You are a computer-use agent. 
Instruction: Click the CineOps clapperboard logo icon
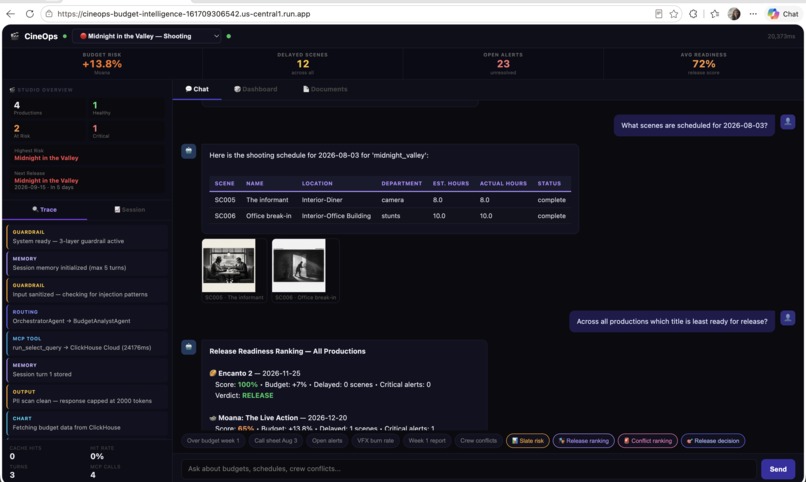click(15, 36)
